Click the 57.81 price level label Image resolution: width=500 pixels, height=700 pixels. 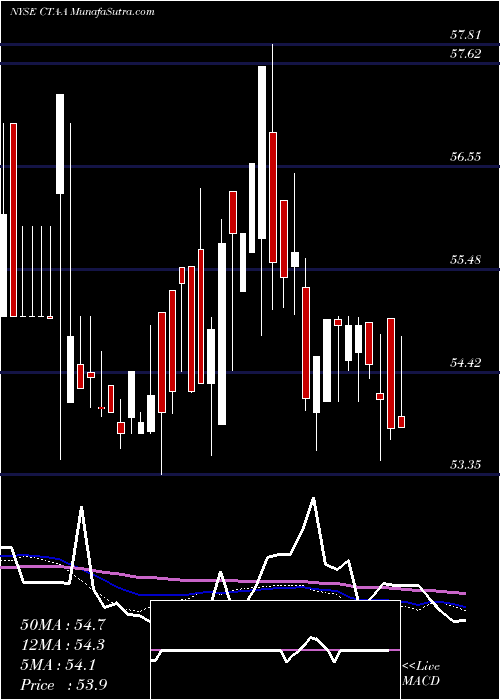point(466,34)
